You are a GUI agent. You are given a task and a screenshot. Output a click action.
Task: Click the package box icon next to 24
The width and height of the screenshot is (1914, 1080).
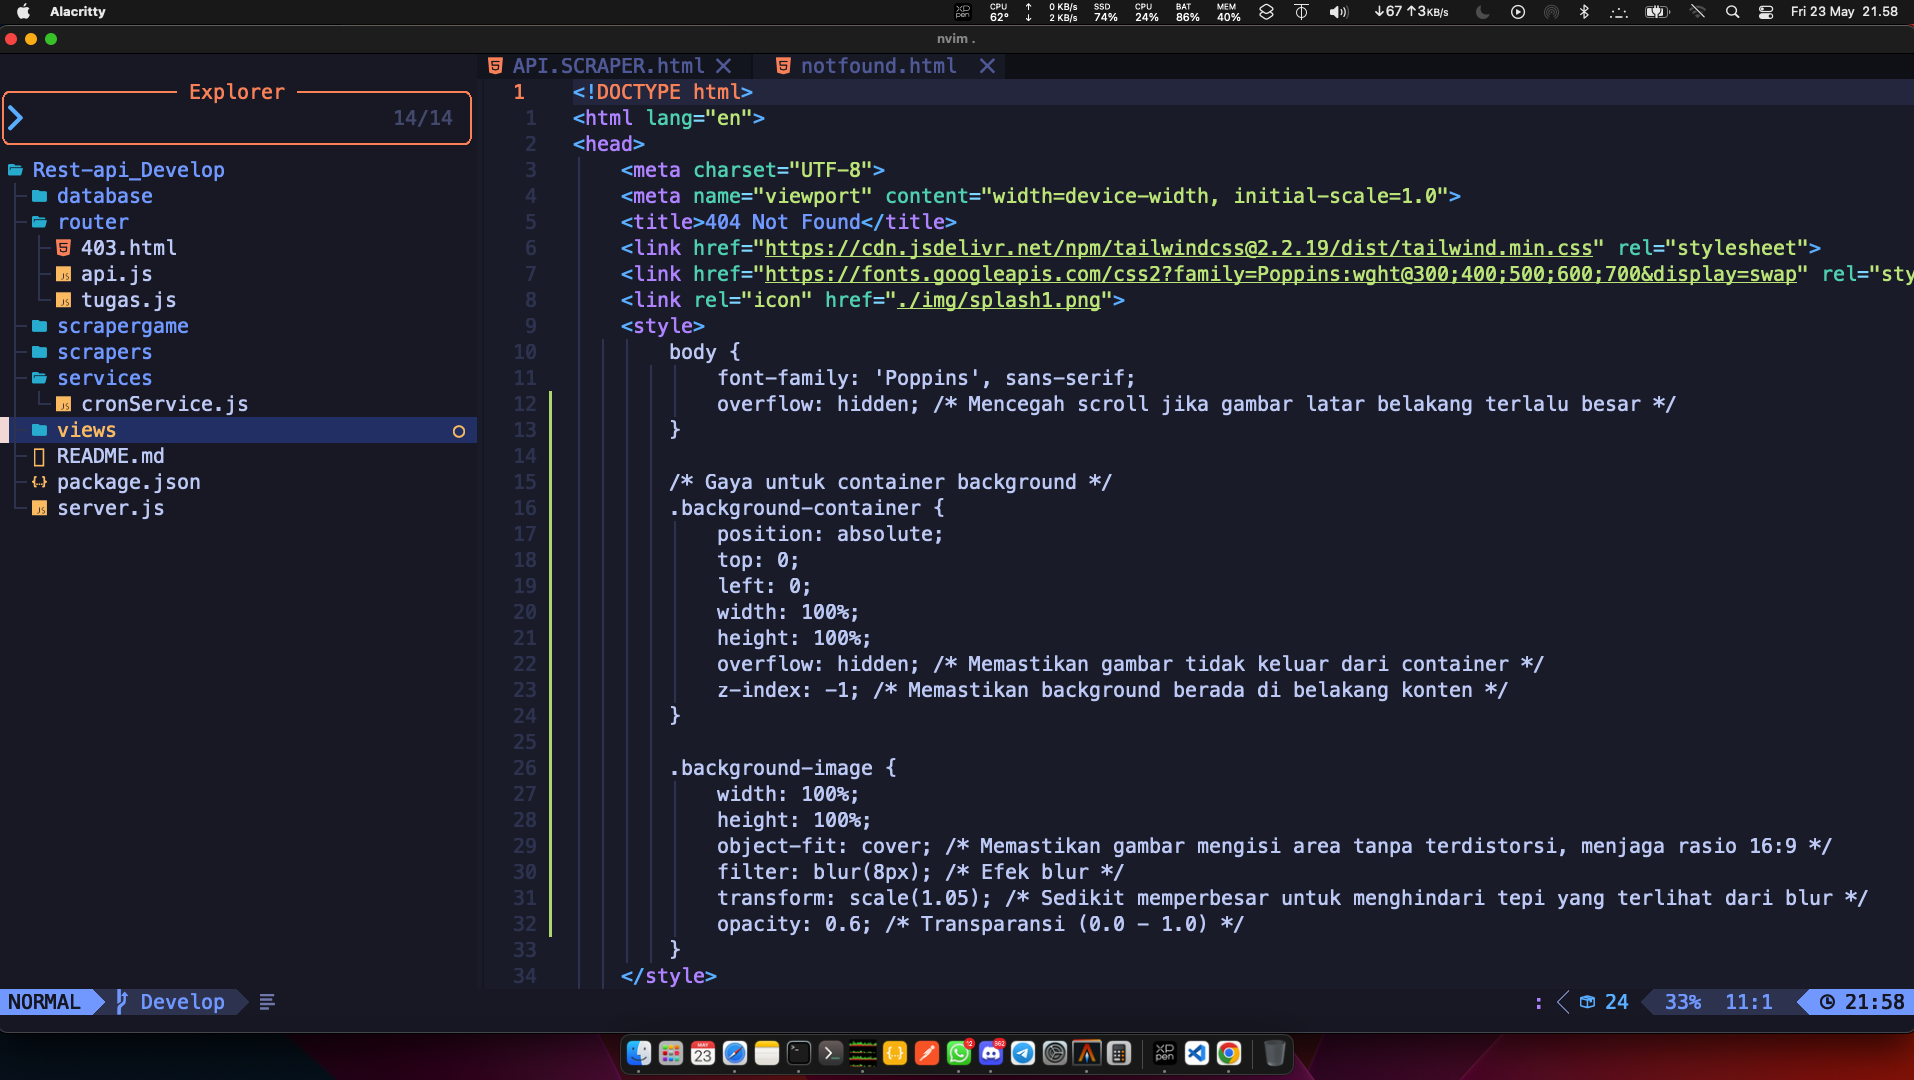(1587, 1002)
